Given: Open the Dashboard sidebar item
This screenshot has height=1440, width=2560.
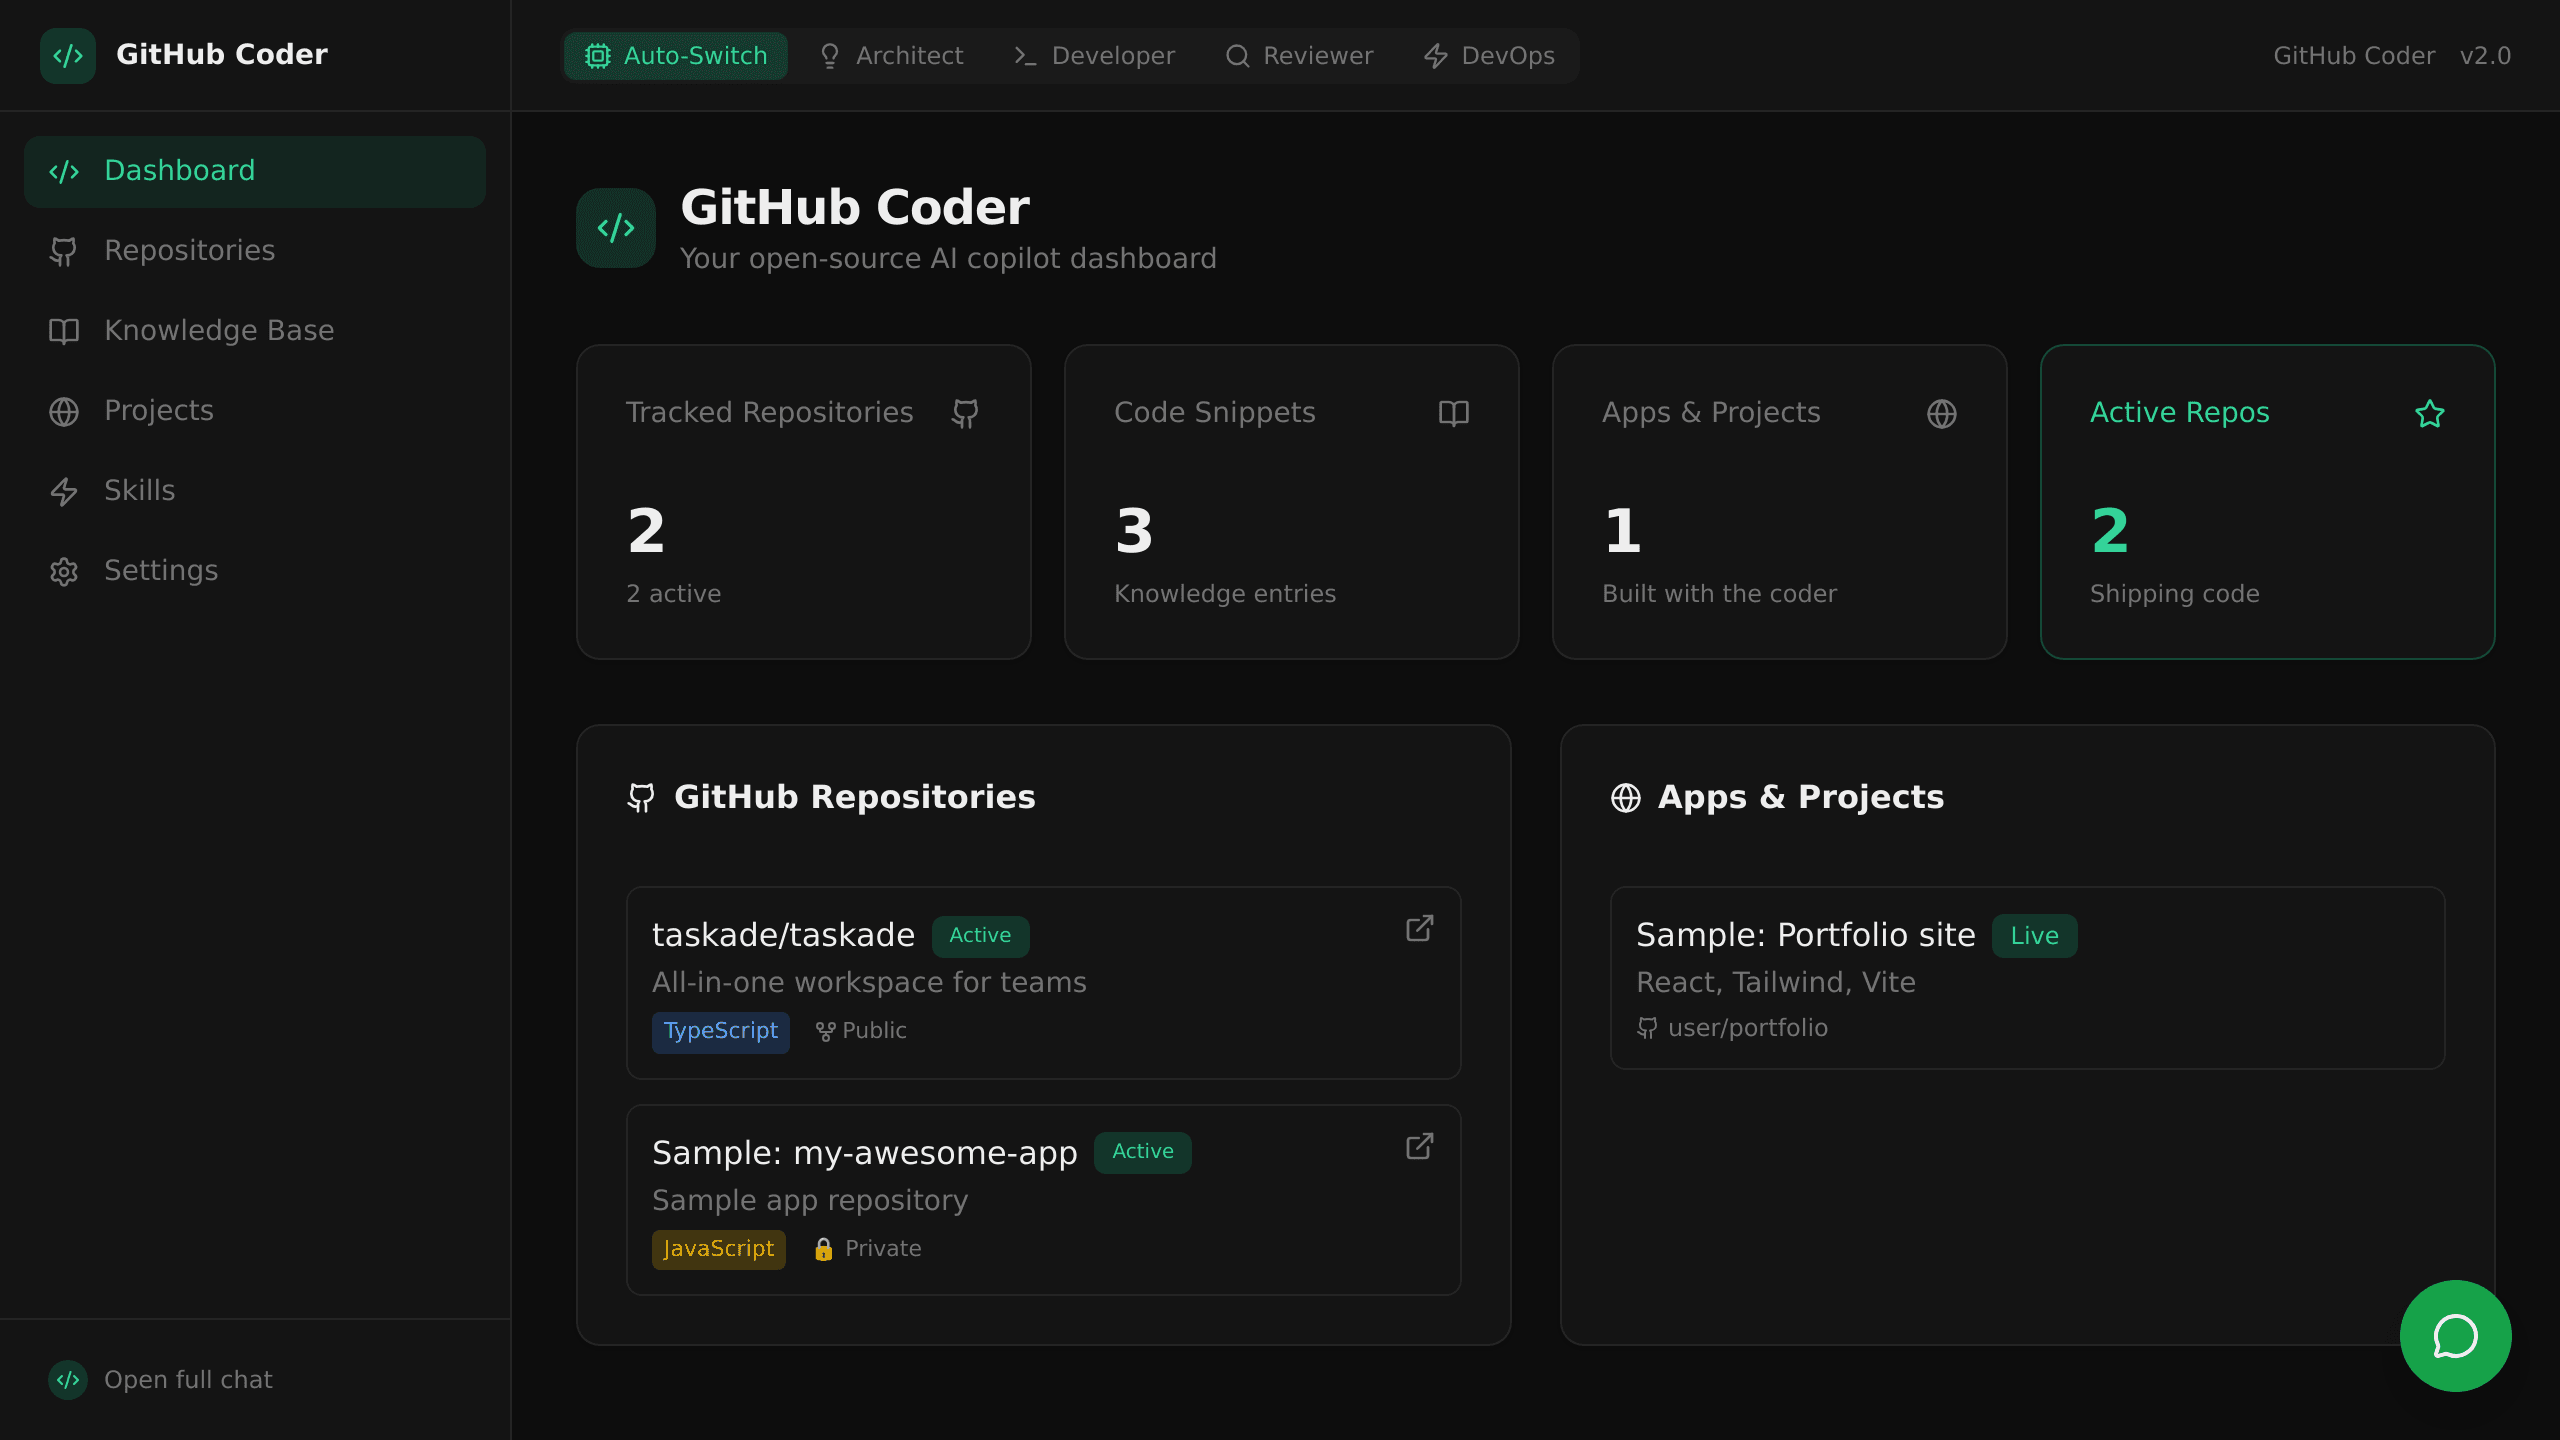Looking at the screenshot, I should [255, 171].
